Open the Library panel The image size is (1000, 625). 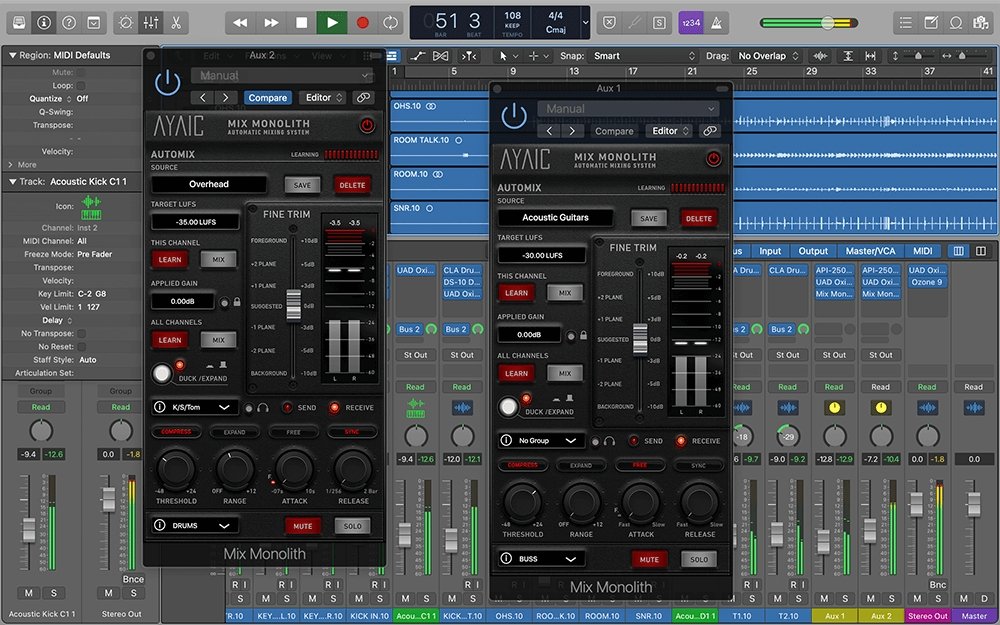tap(19, 23)
